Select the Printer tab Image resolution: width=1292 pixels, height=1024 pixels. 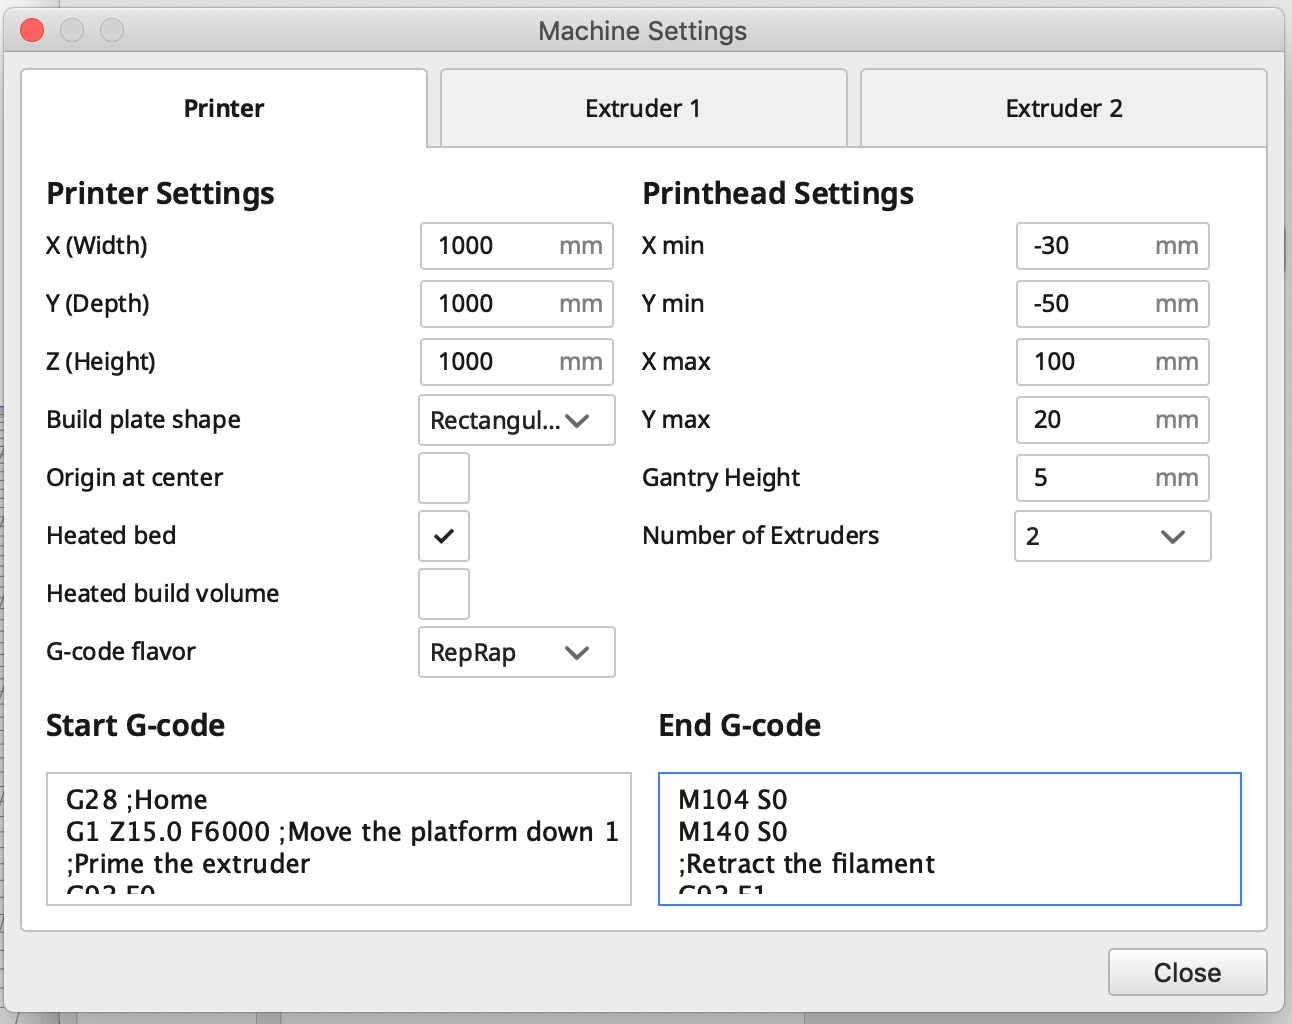[x=224, y=108]
